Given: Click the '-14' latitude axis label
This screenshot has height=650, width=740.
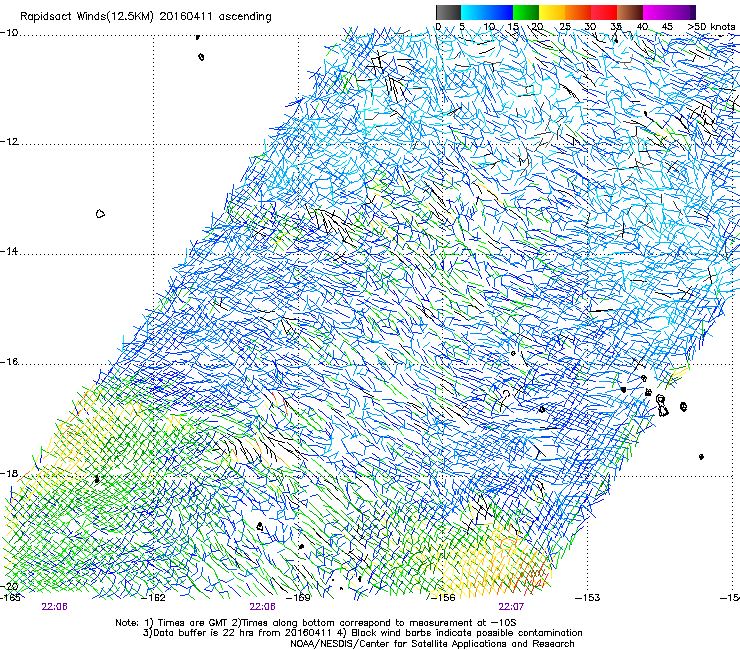Looking at the screenshot, I should coord(9,252).
